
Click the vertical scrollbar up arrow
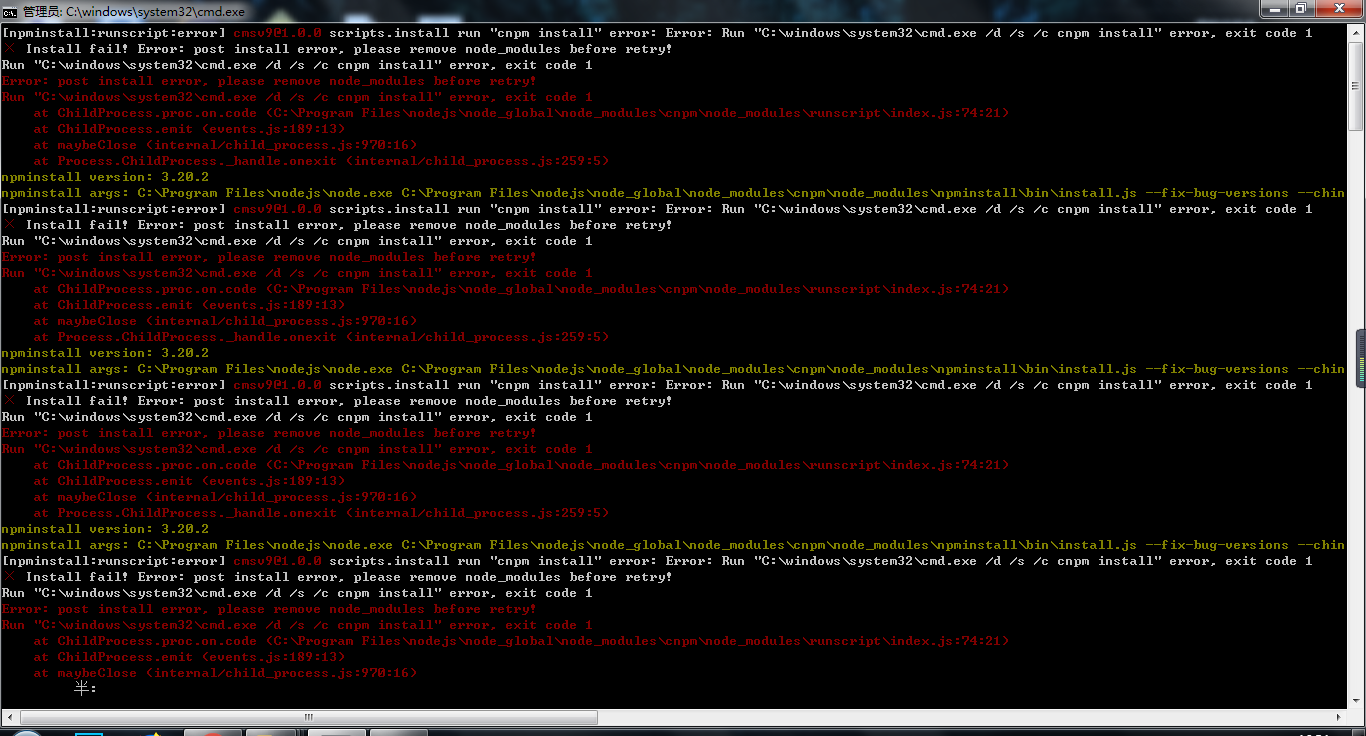click(x=1355, y=33)
